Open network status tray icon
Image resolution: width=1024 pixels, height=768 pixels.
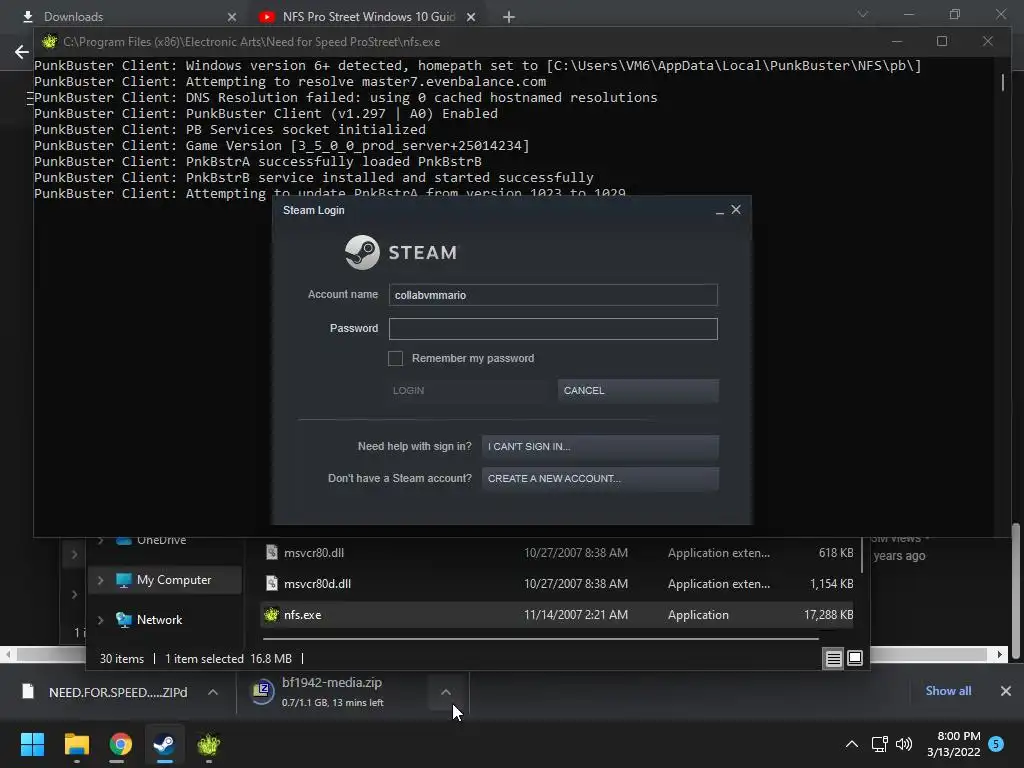[x=879, y=744]
